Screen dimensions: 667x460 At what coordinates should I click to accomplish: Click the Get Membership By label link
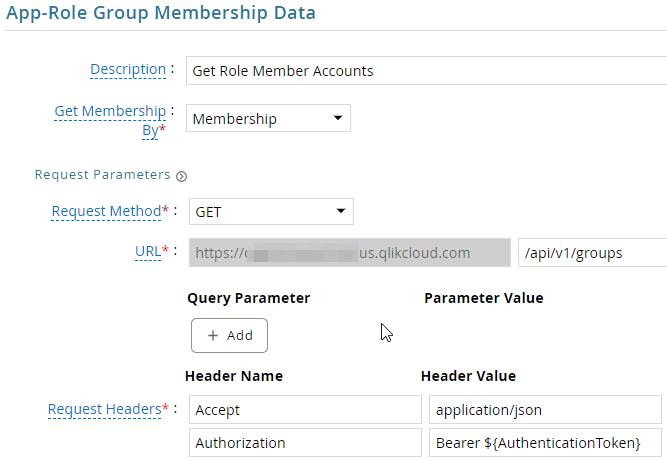point(110,120)
